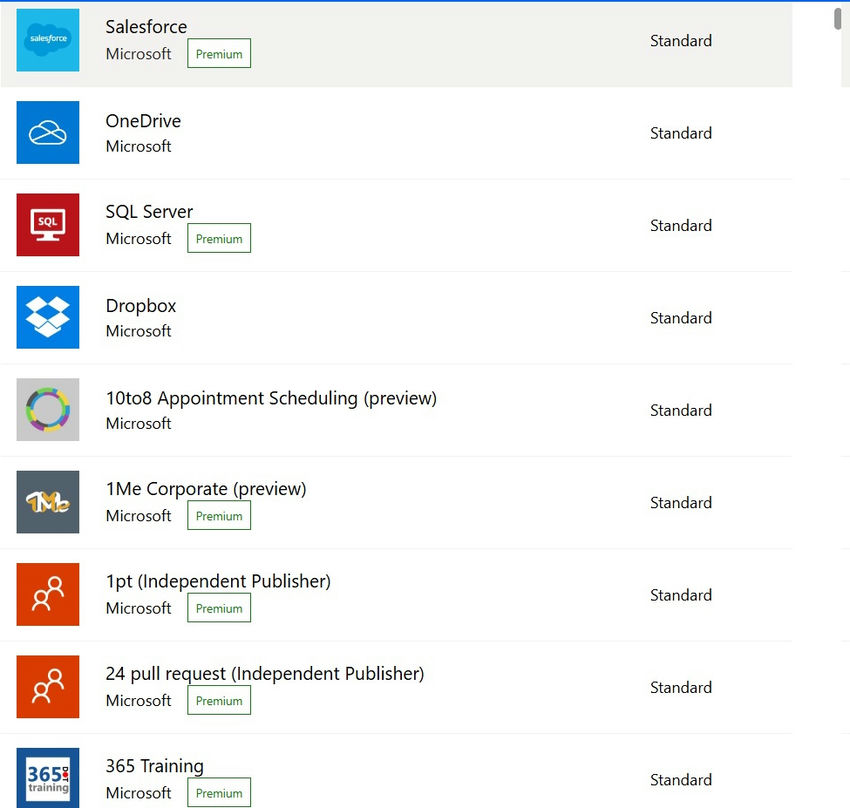Viewport: 850px width, 808px height.
Task: Select Premium badge under 1Me Corporate
Action: click(x=219, y=516)
